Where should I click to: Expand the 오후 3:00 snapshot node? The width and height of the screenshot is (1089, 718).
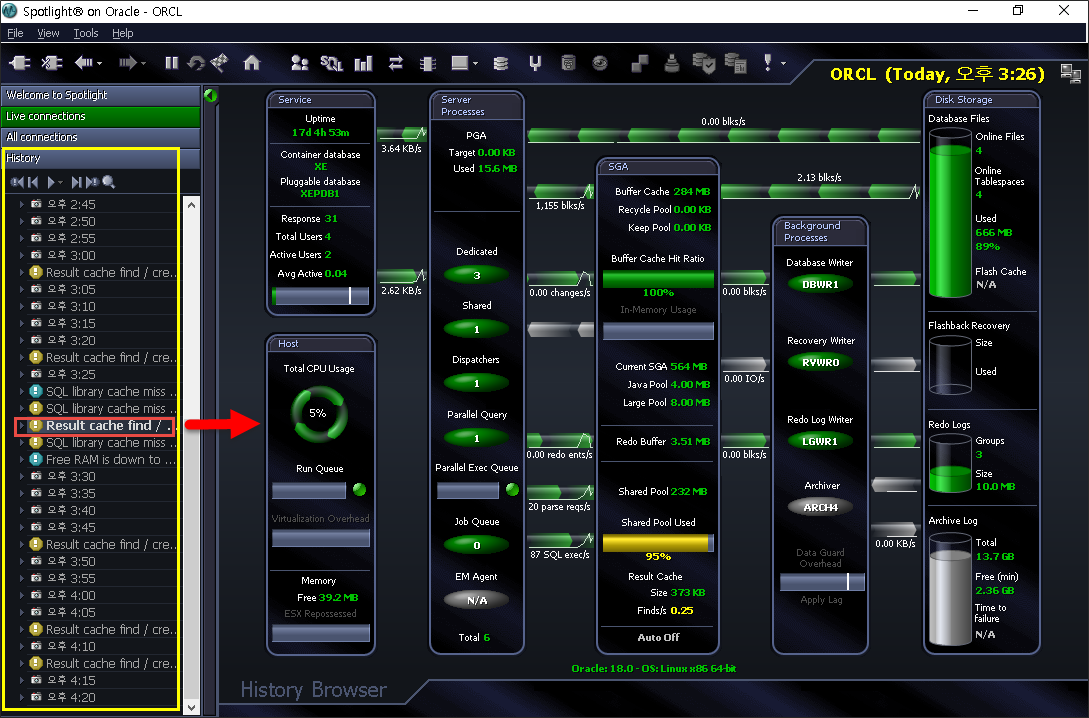(22, 255)
